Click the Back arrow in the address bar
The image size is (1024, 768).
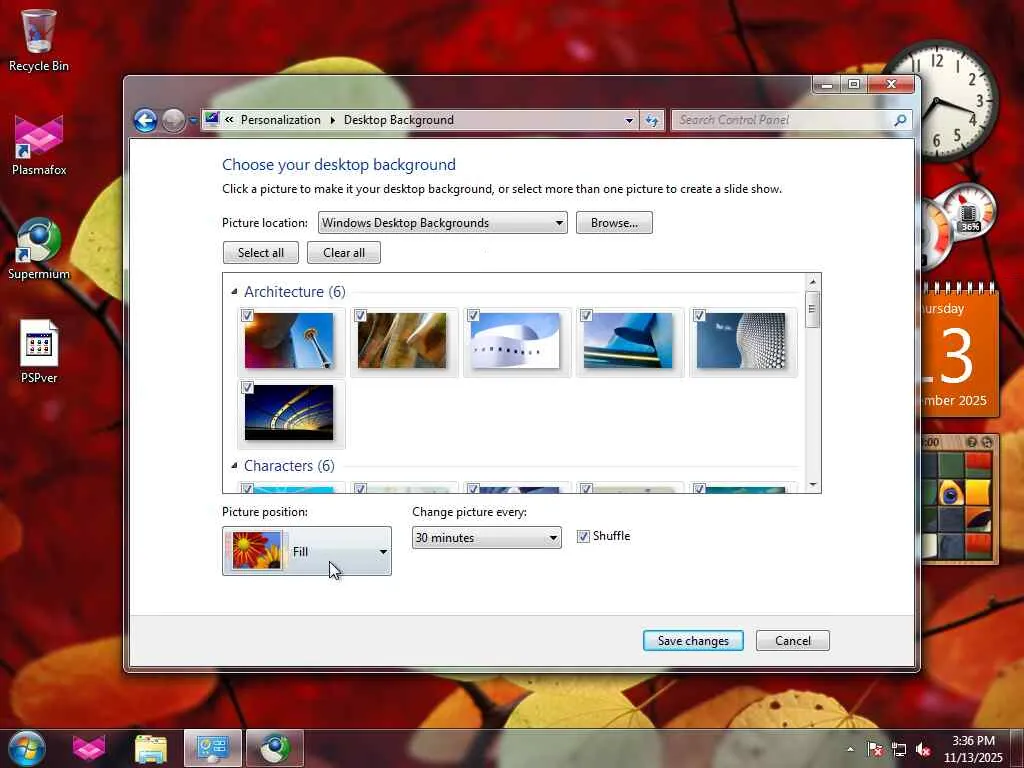tap(145, 120)
